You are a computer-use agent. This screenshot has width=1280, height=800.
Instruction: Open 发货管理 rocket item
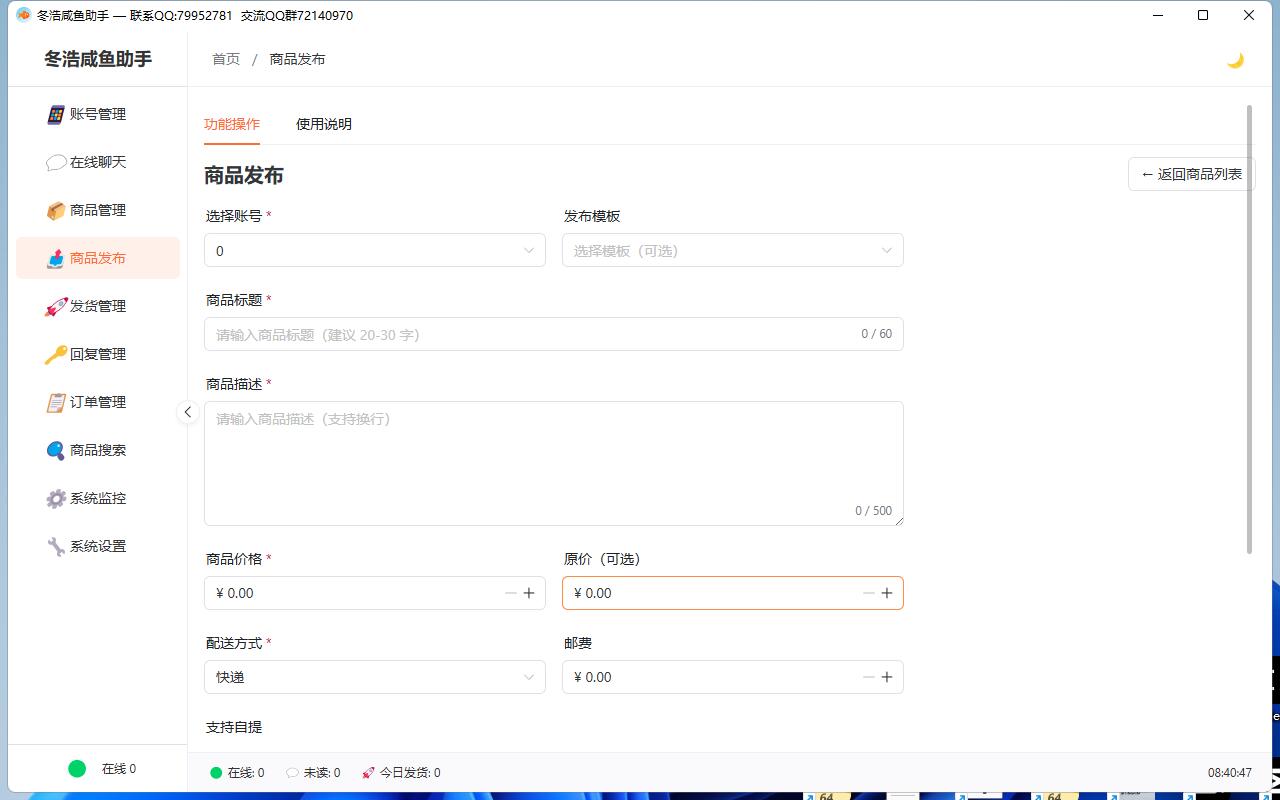click(98, 306)
